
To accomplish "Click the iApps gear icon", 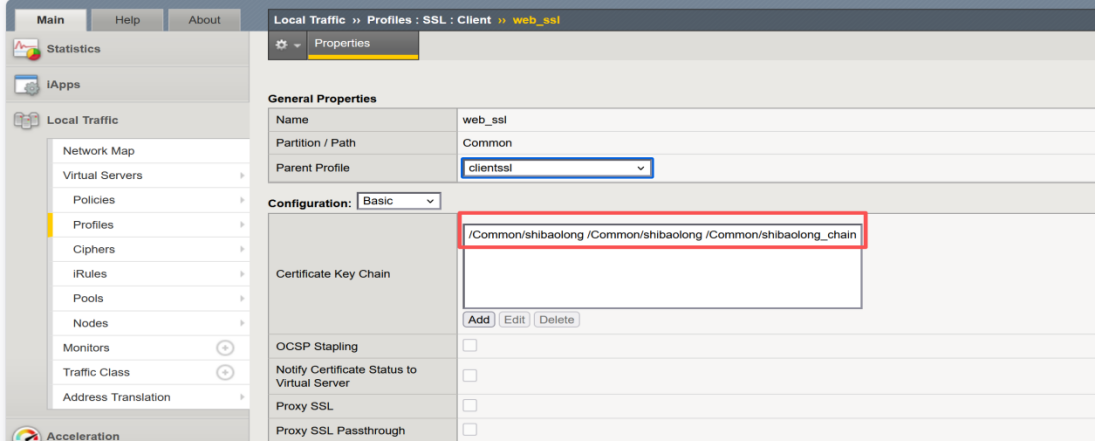I will 27,85.
